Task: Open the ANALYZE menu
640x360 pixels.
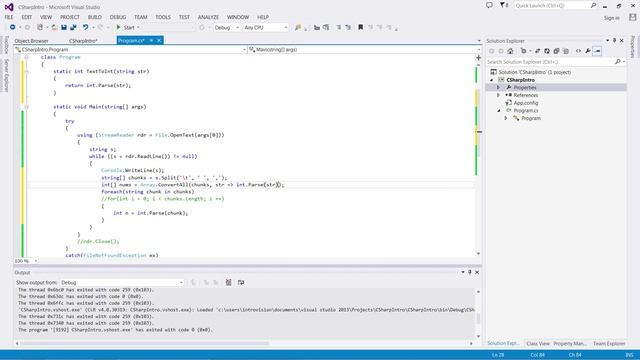Action: click(x=208, y=17)
